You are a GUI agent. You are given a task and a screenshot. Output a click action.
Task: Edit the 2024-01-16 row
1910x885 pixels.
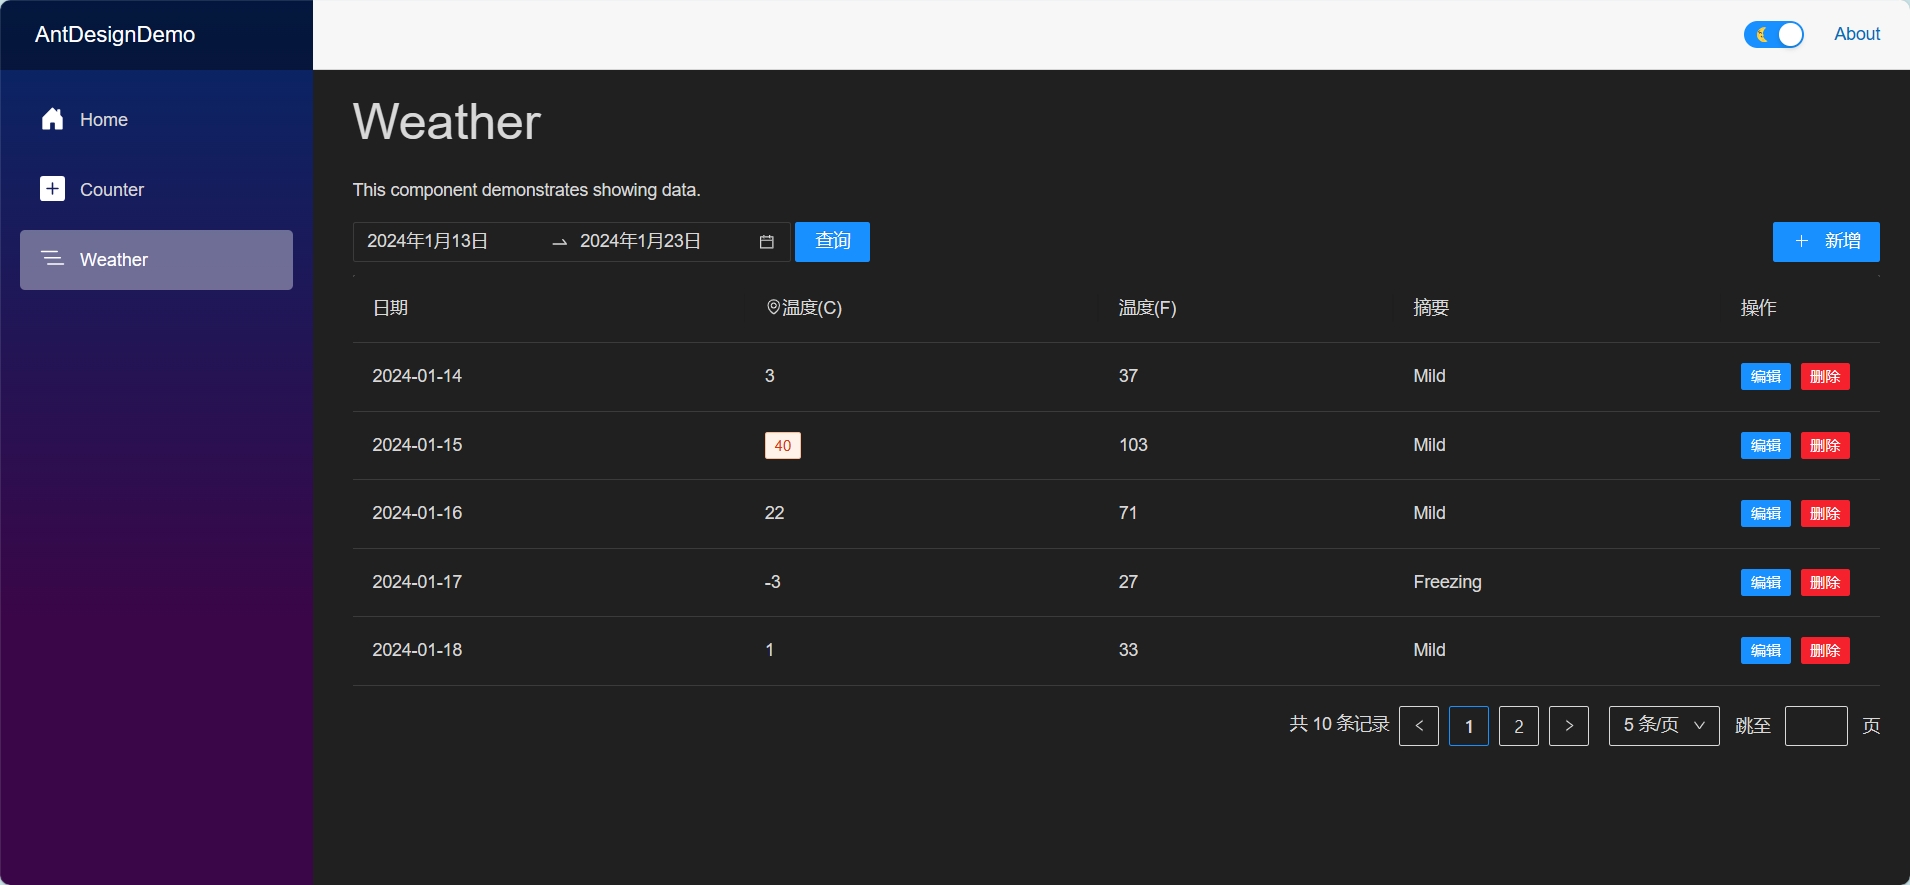click(1766, 514)
